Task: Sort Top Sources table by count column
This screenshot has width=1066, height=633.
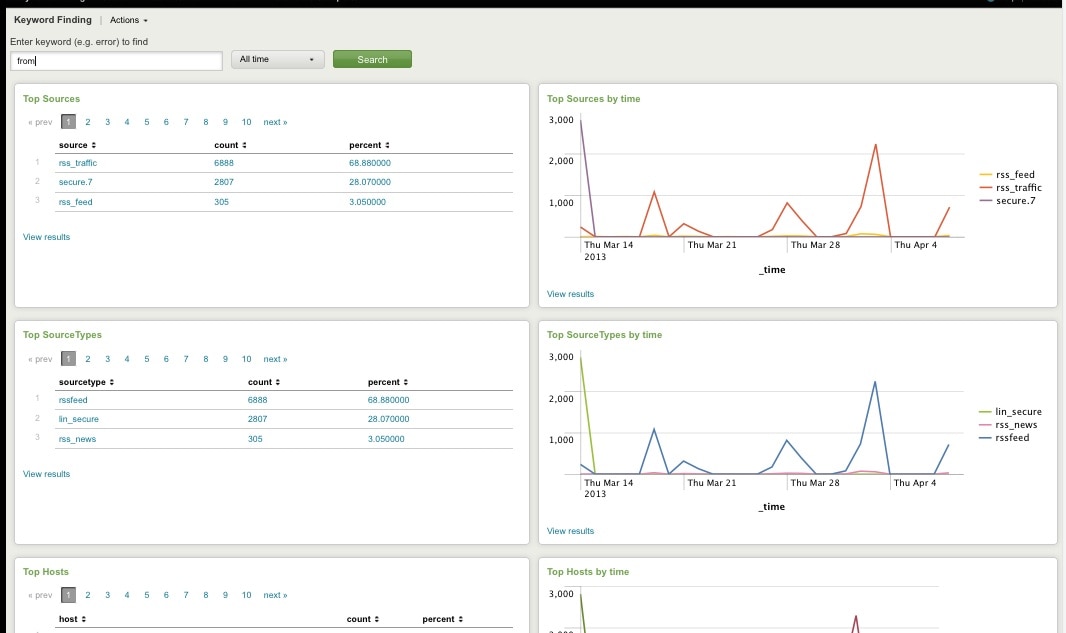Action: point(231,145)
